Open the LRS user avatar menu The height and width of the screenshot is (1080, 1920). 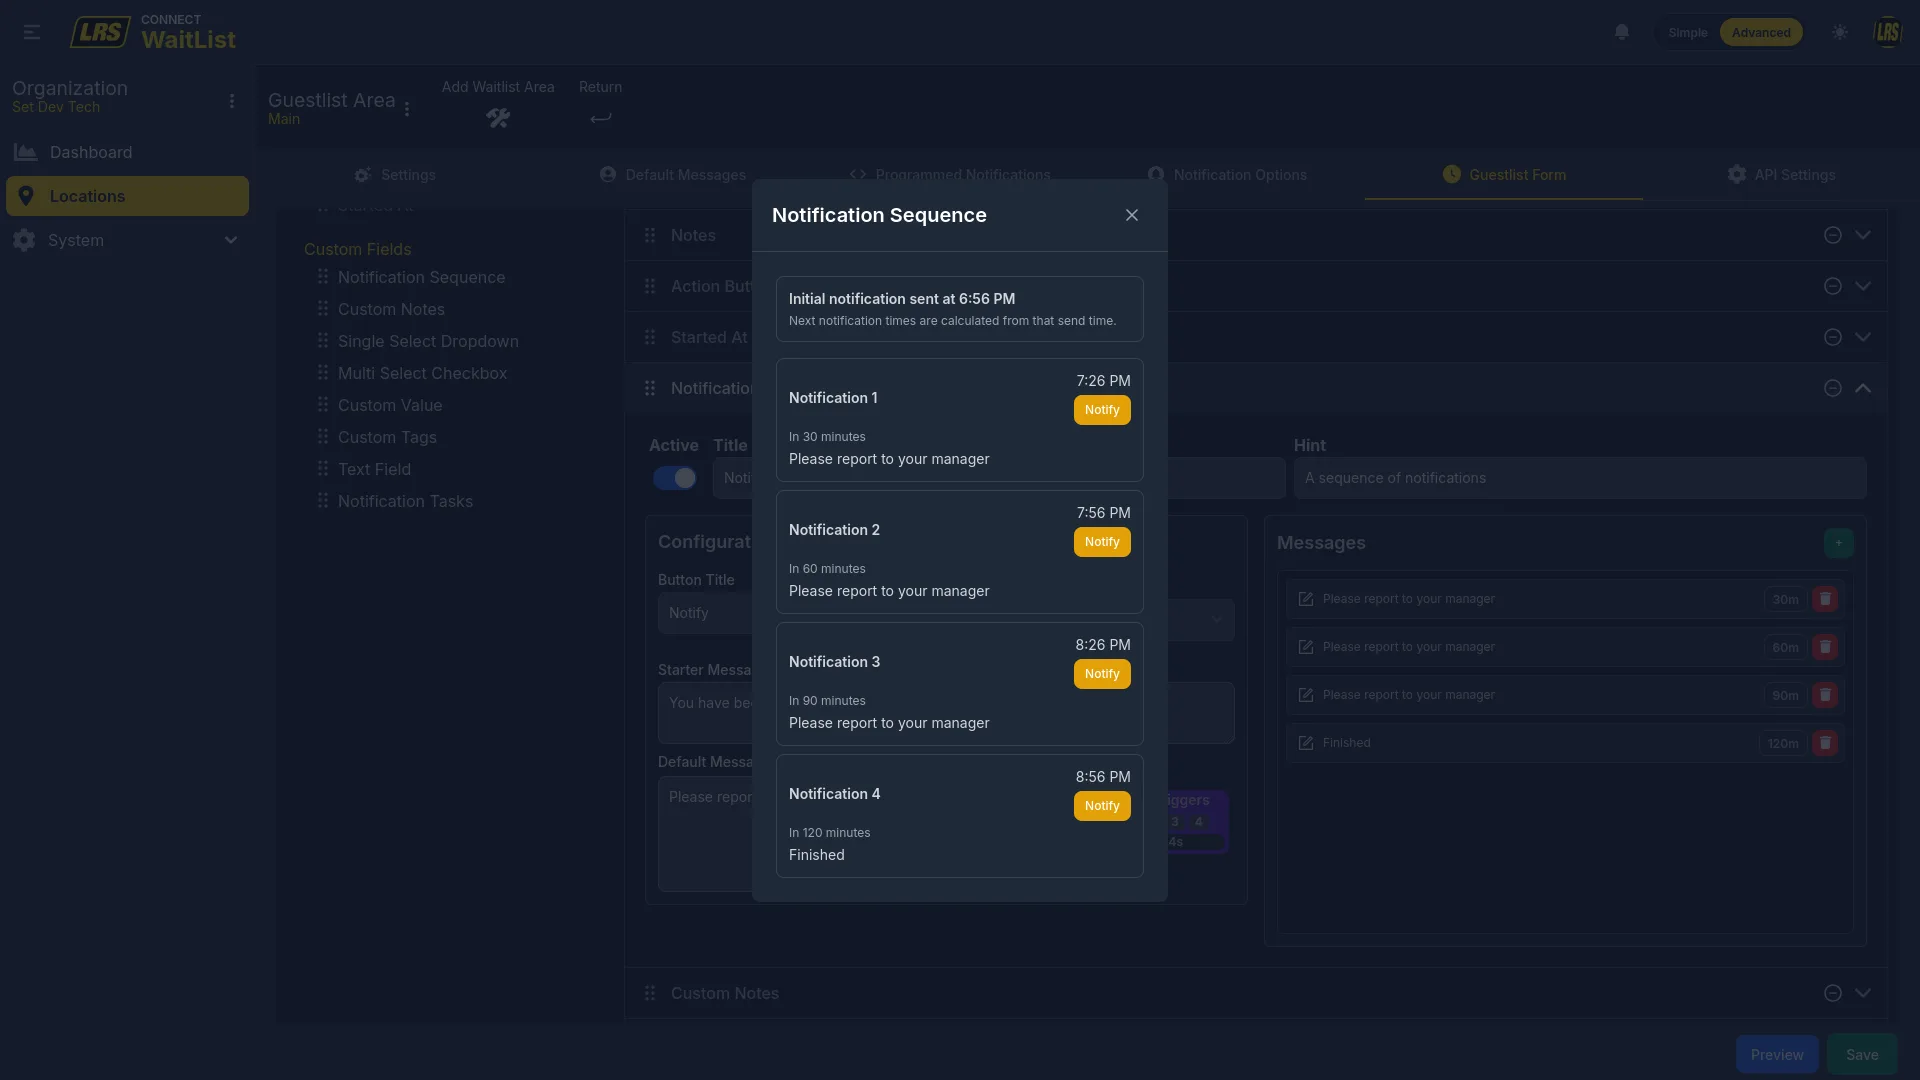[1888, 32]
